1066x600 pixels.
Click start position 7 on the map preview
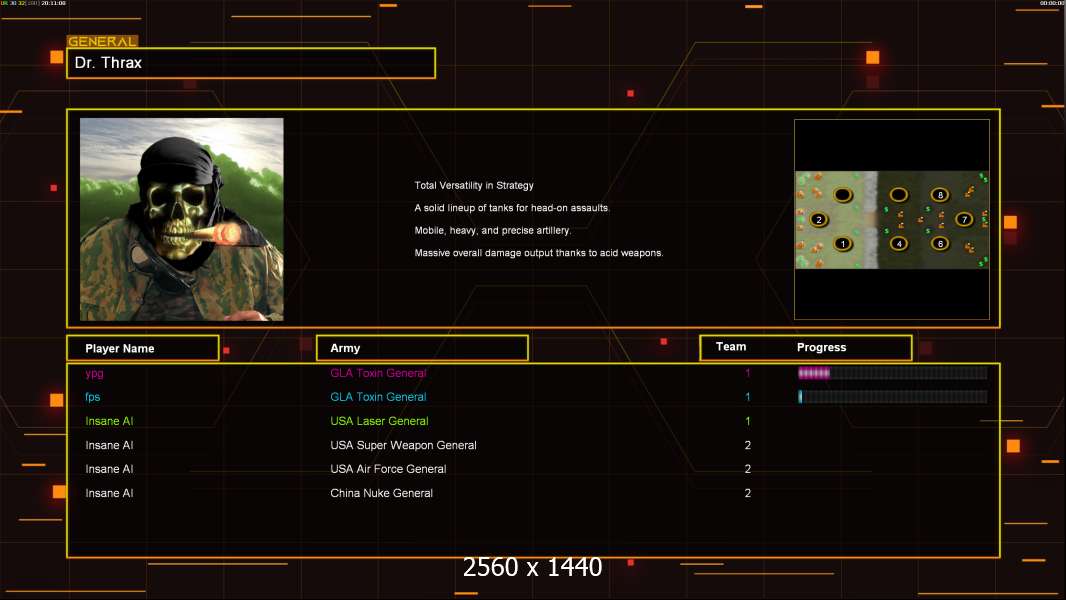click(x=964, y=219)
